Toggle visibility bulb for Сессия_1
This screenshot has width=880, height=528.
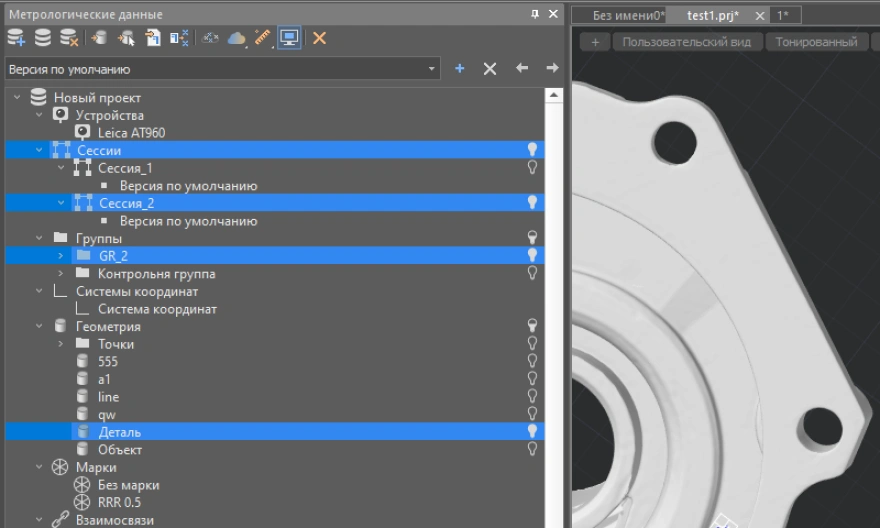coord(533,168)
